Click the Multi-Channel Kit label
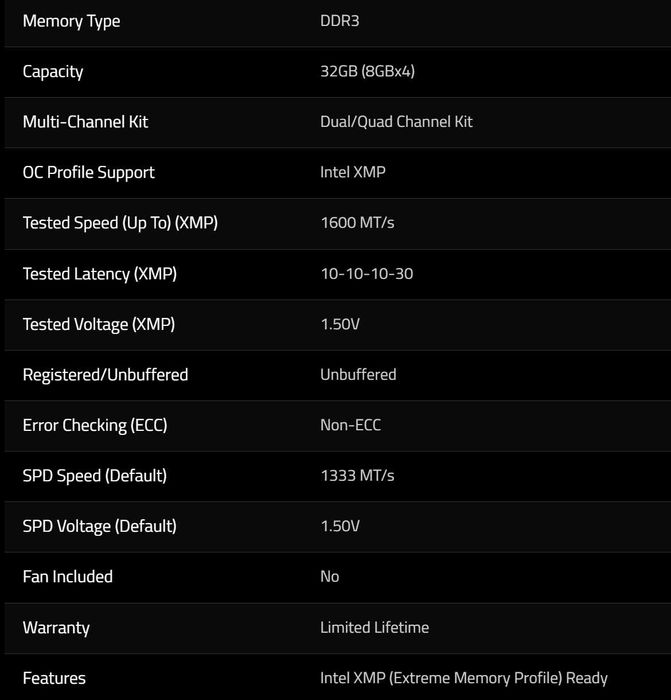Image resolution: width=671 pixels, height=700 pixels. click(85, 122)
